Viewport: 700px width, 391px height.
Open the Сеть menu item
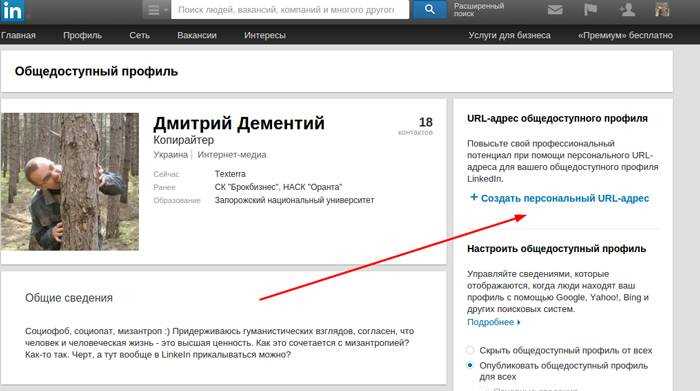coord(139,35)
